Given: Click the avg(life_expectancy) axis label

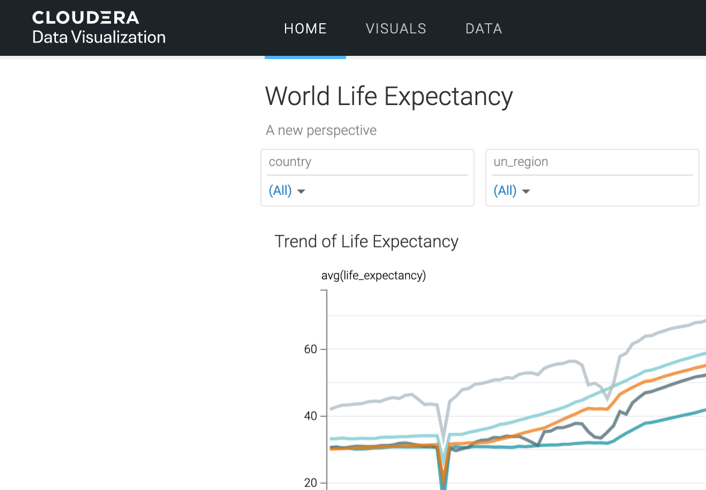Looking at the screenshot, I should (x=373, y=275).
